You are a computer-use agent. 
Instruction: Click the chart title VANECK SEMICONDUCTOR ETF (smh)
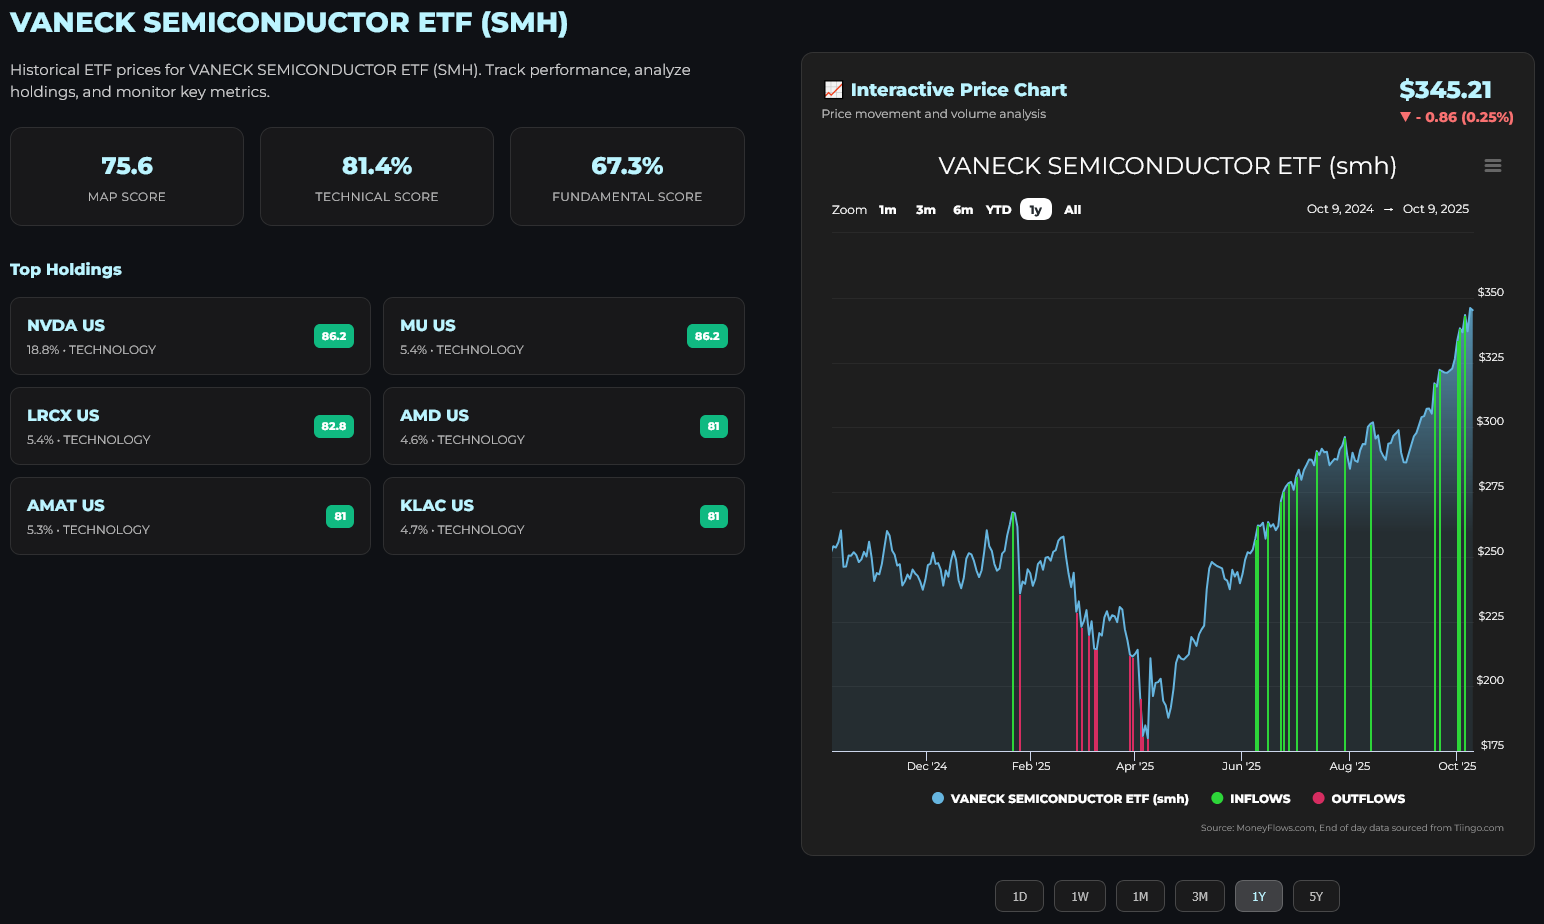click(1167, 166)
